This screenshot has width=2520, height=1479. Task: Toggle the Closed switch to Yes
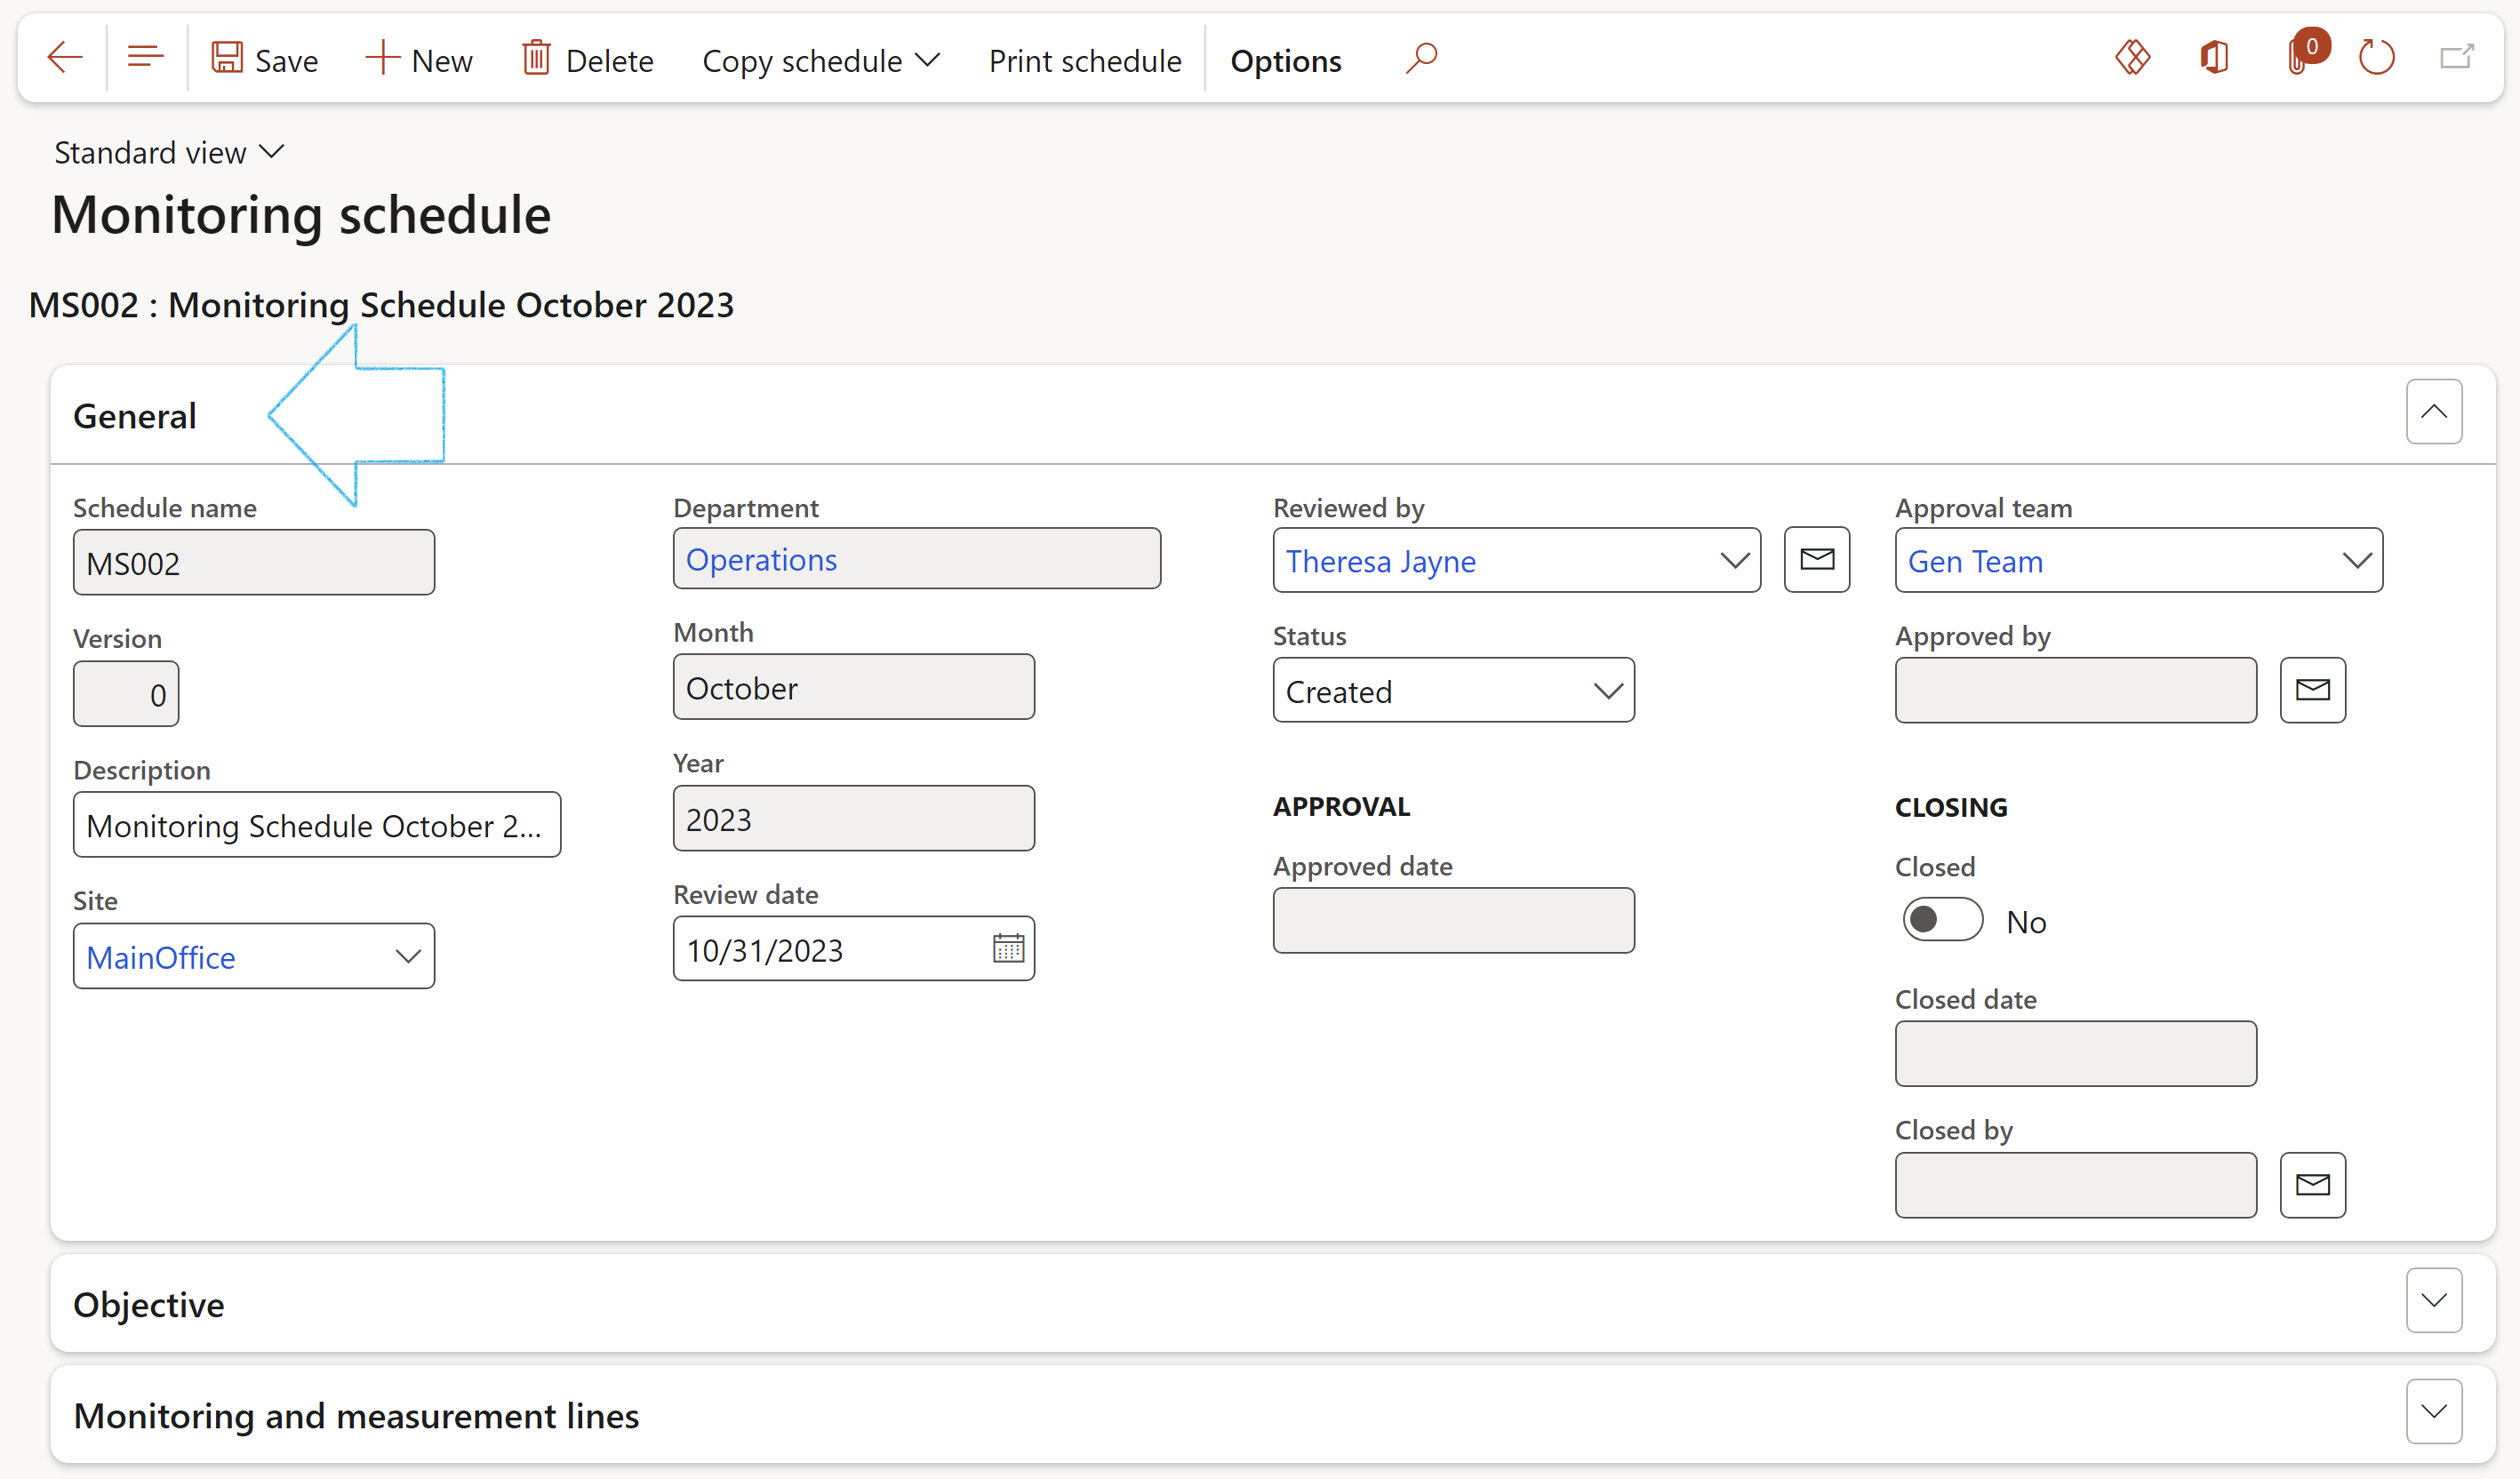click(1939, 917)
